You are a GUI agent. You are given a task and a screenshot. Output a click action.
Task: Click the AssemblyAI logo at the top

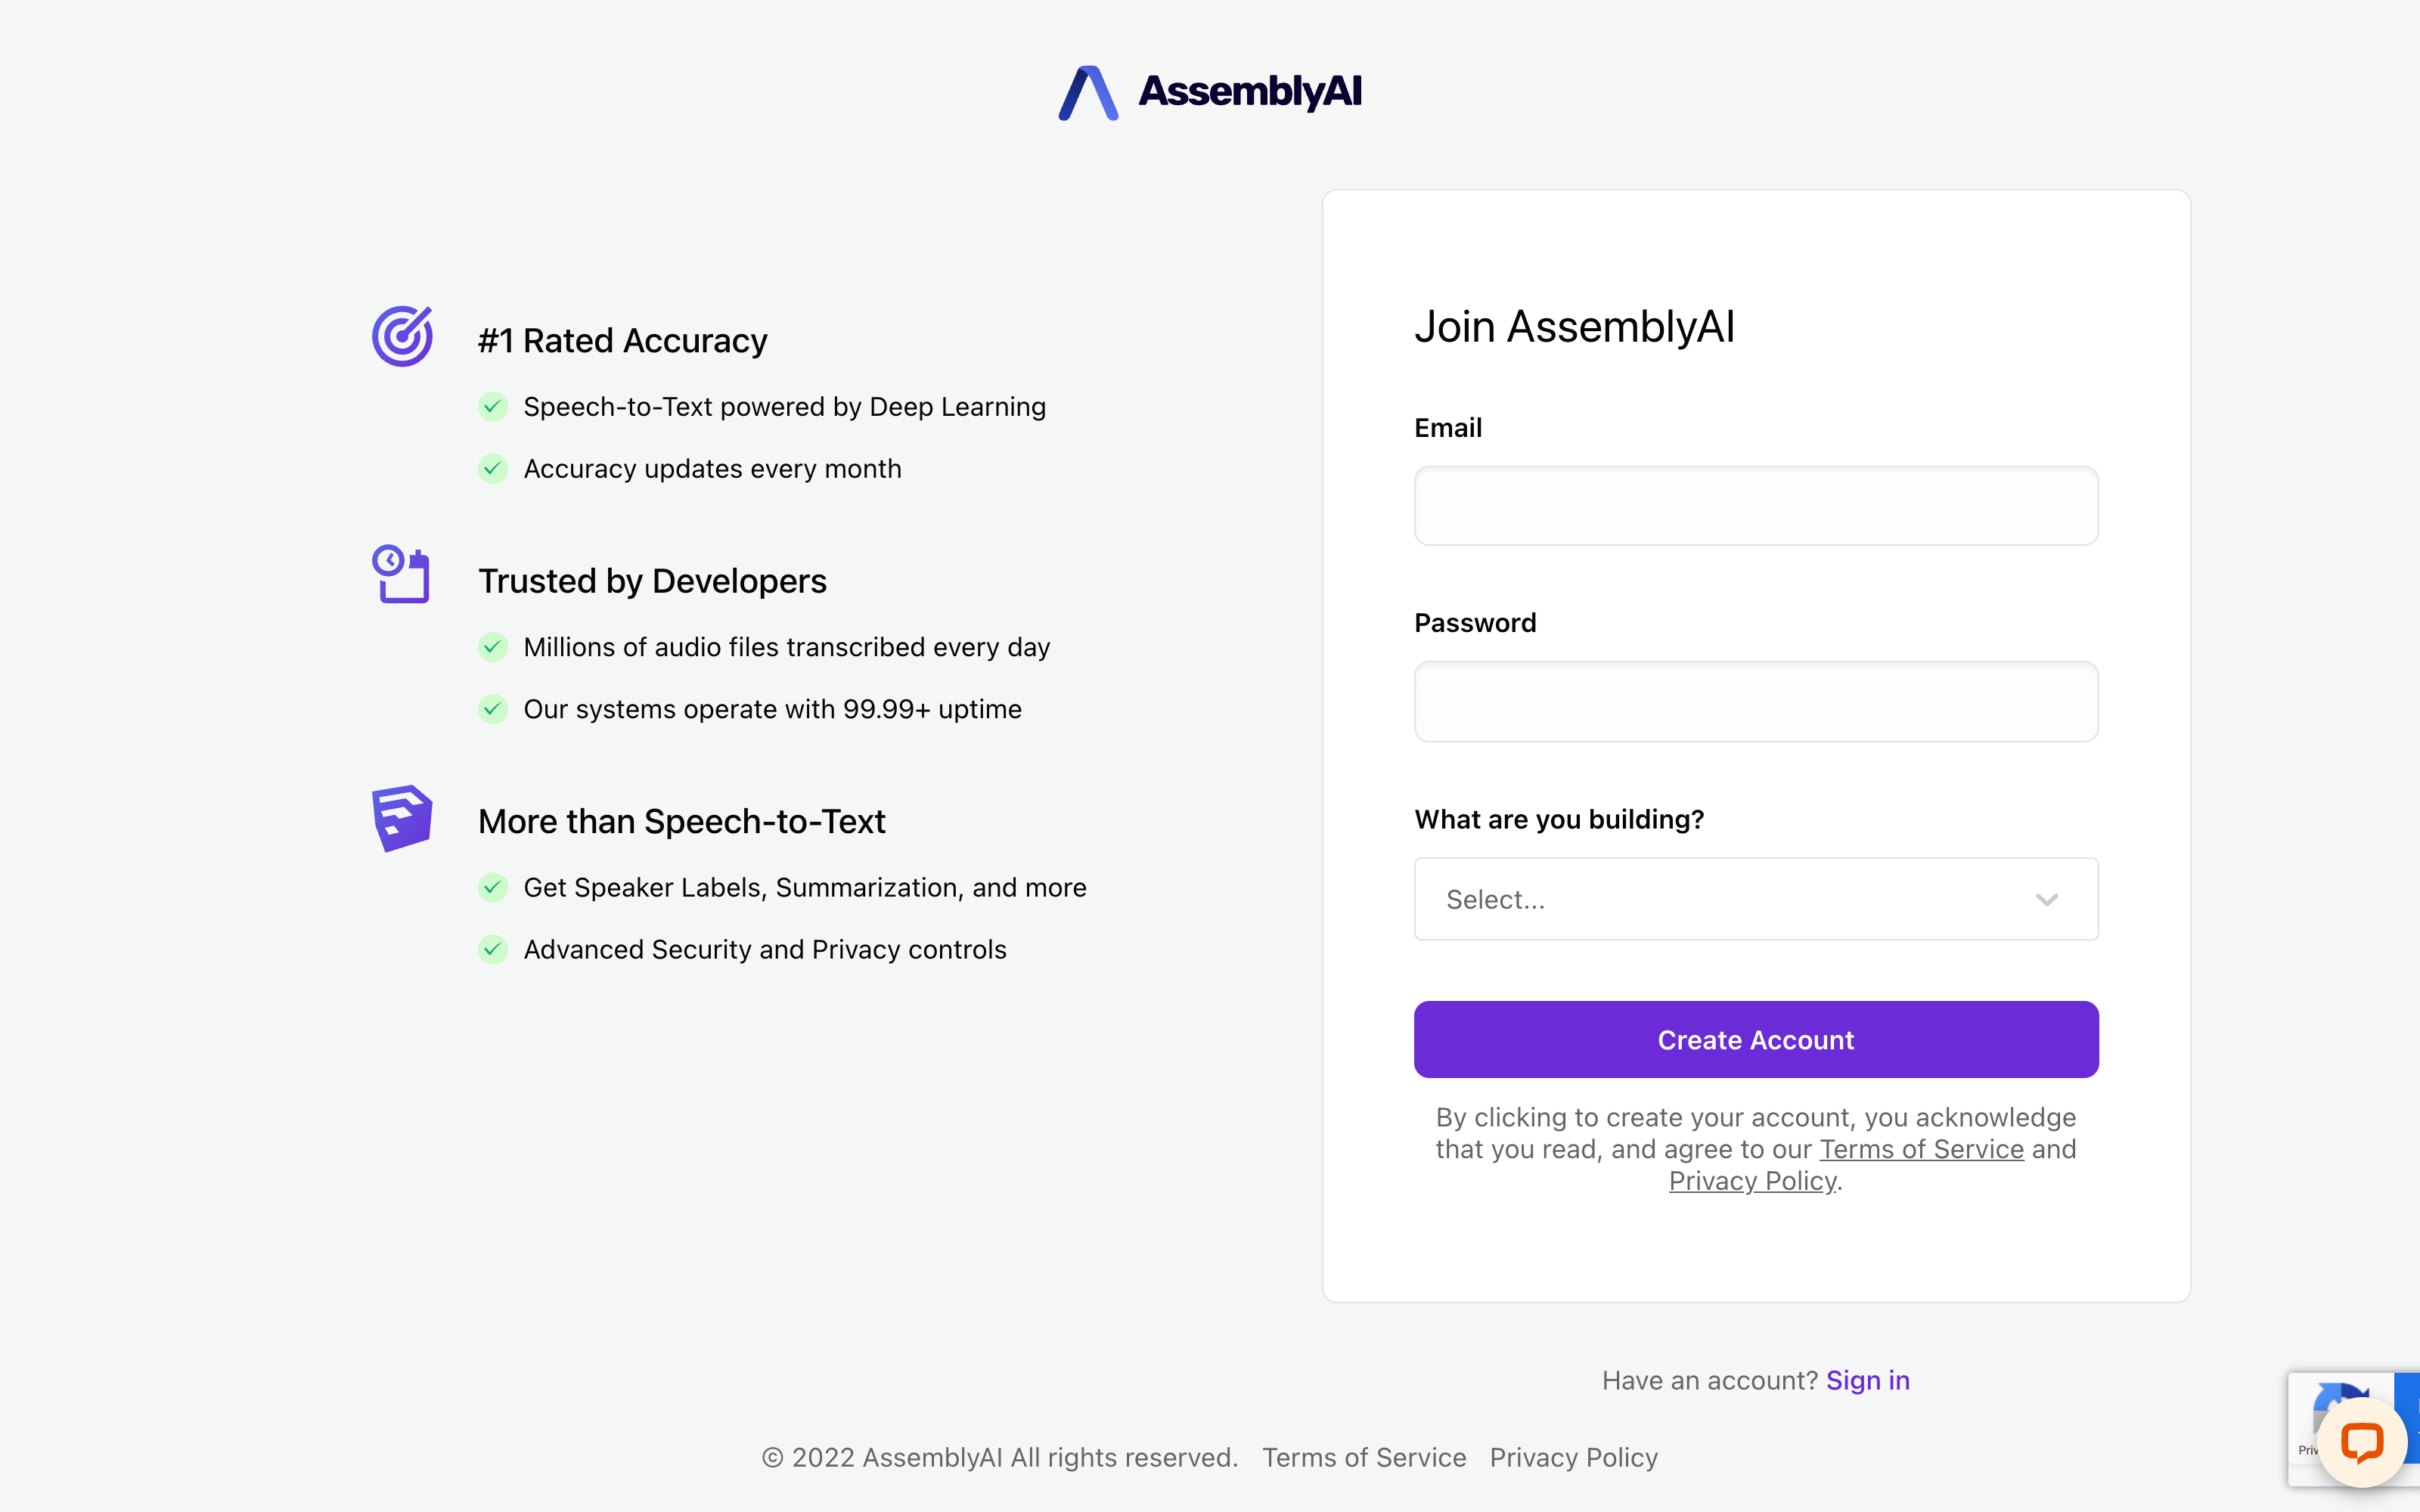1209,92
